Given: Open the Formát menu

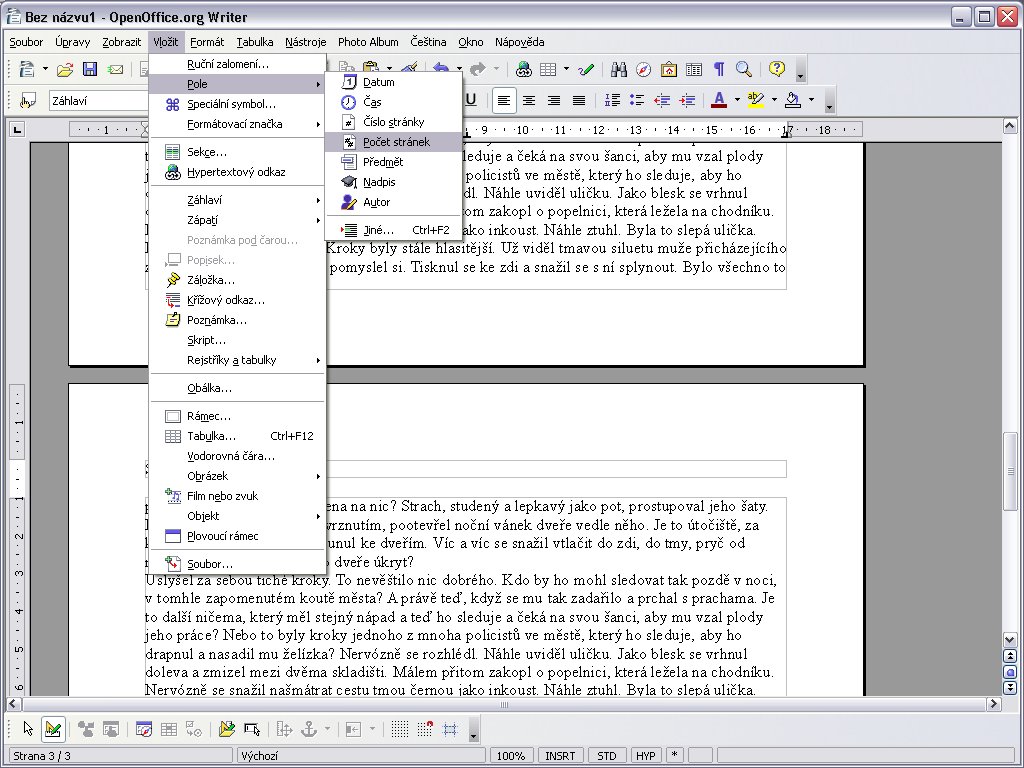Looking at the screenshot, I should pos(207,42).
